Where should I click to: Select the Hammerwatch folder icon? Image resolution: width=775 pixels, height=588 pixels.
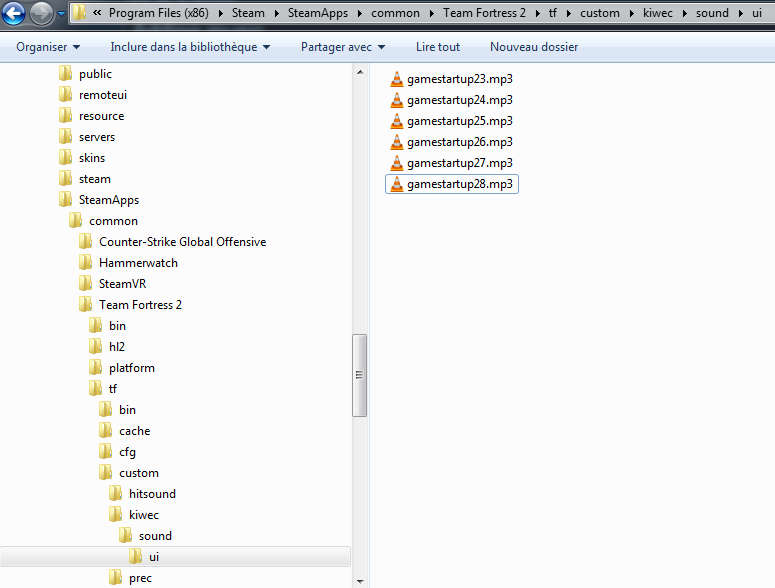[x=86, y=262]
